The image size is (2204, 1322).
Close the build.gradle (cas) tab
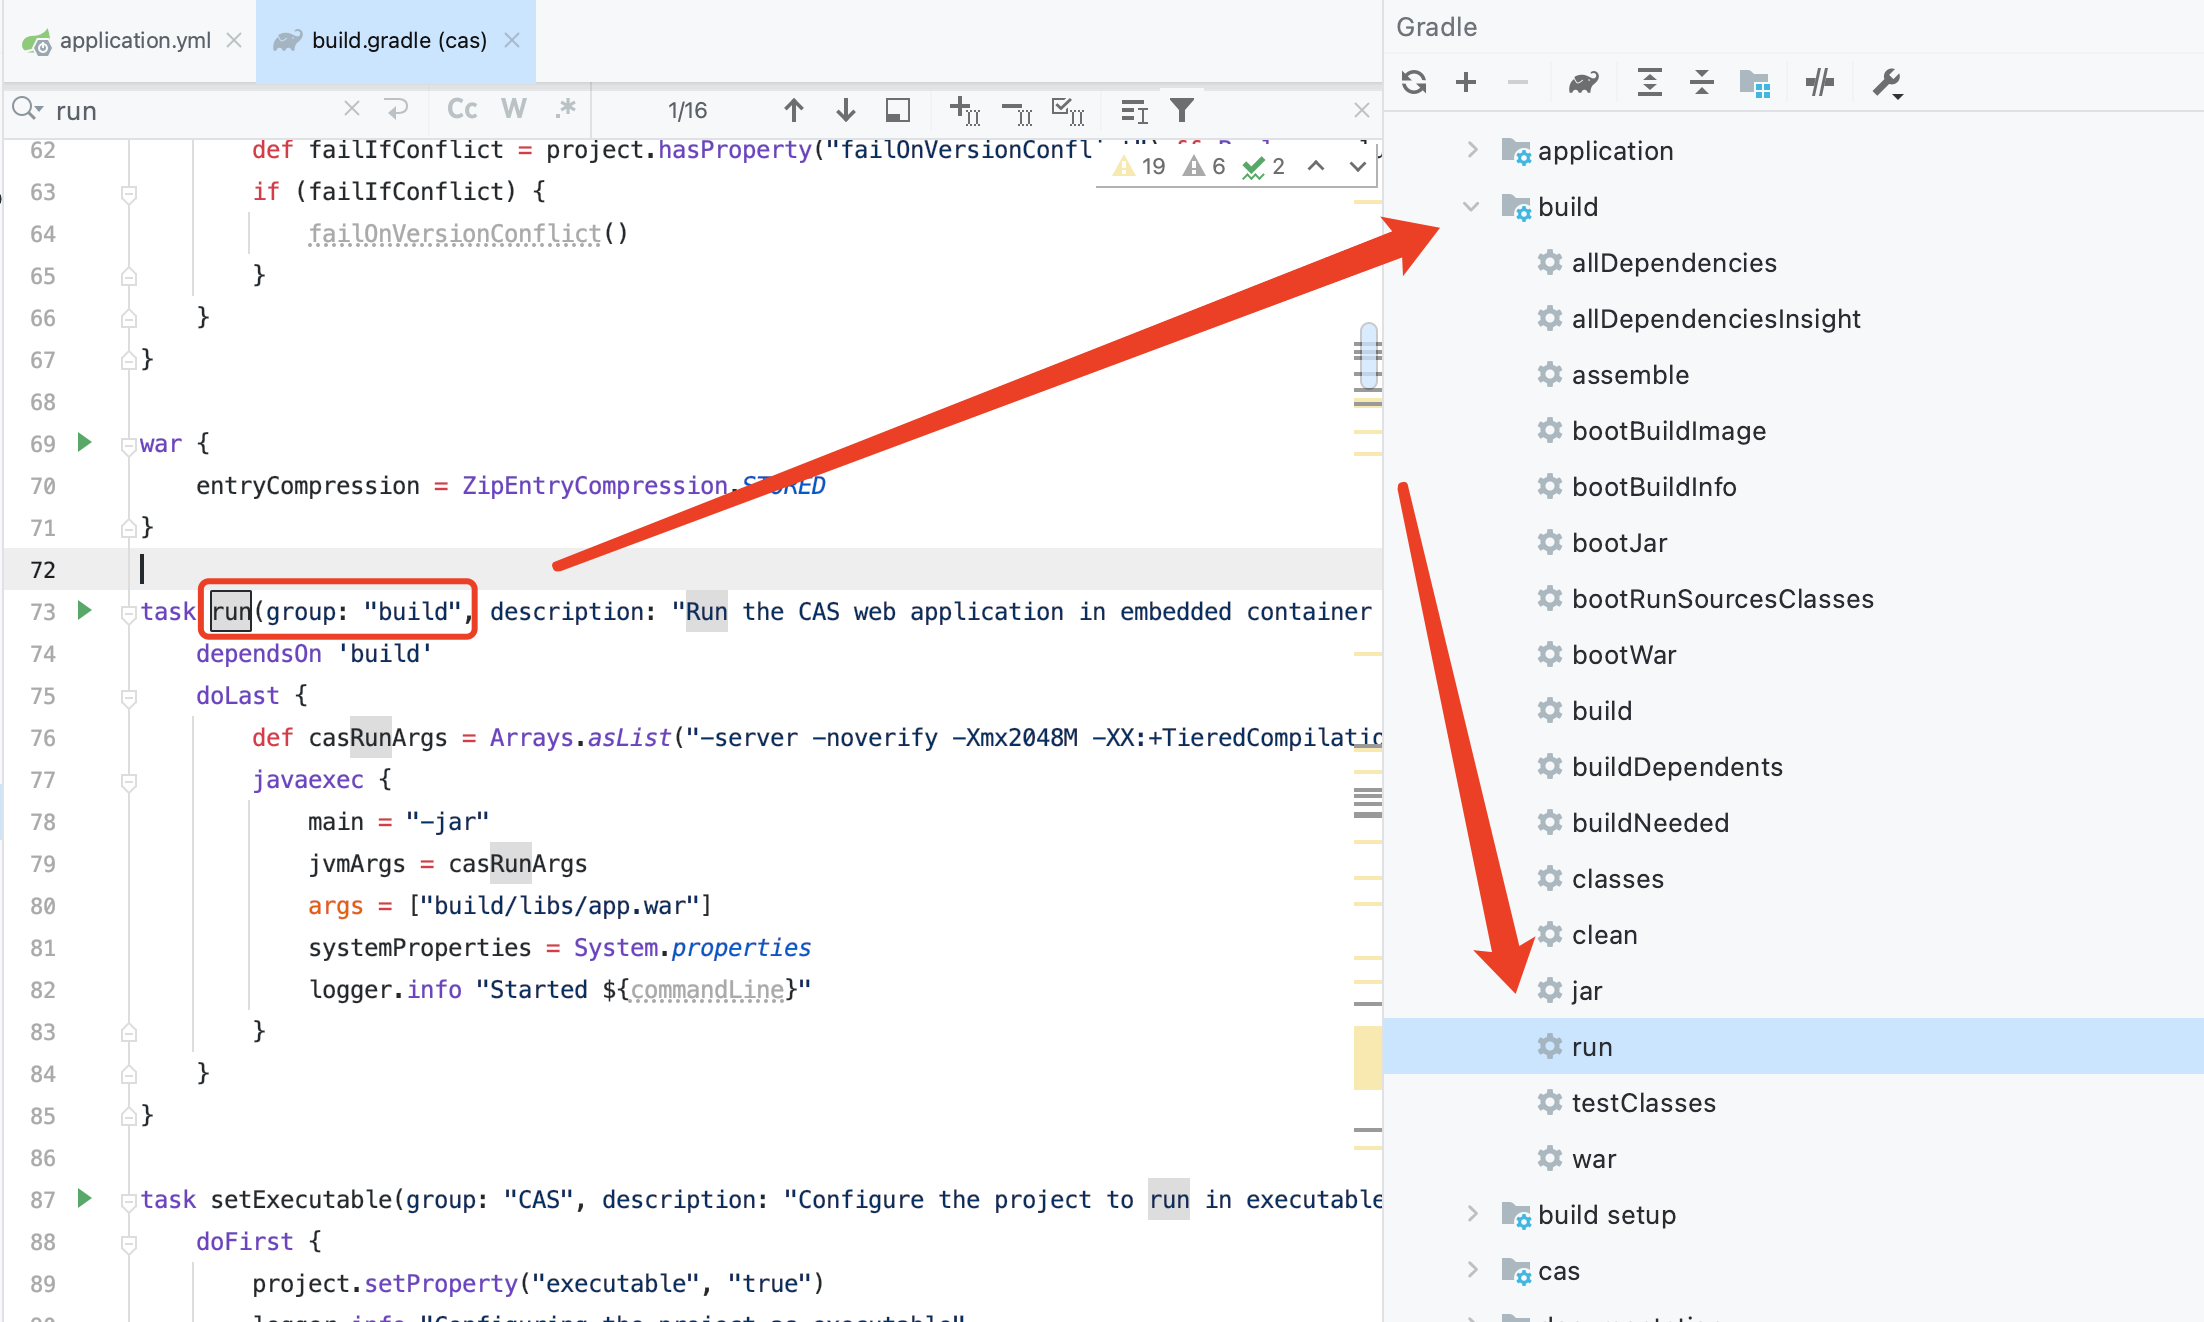point(512,40)
